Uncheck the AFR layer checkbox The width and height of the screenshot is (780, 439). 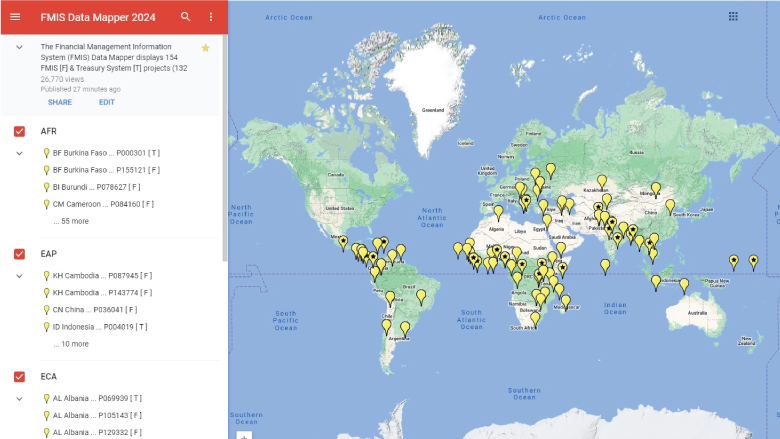tap(19, 131)
